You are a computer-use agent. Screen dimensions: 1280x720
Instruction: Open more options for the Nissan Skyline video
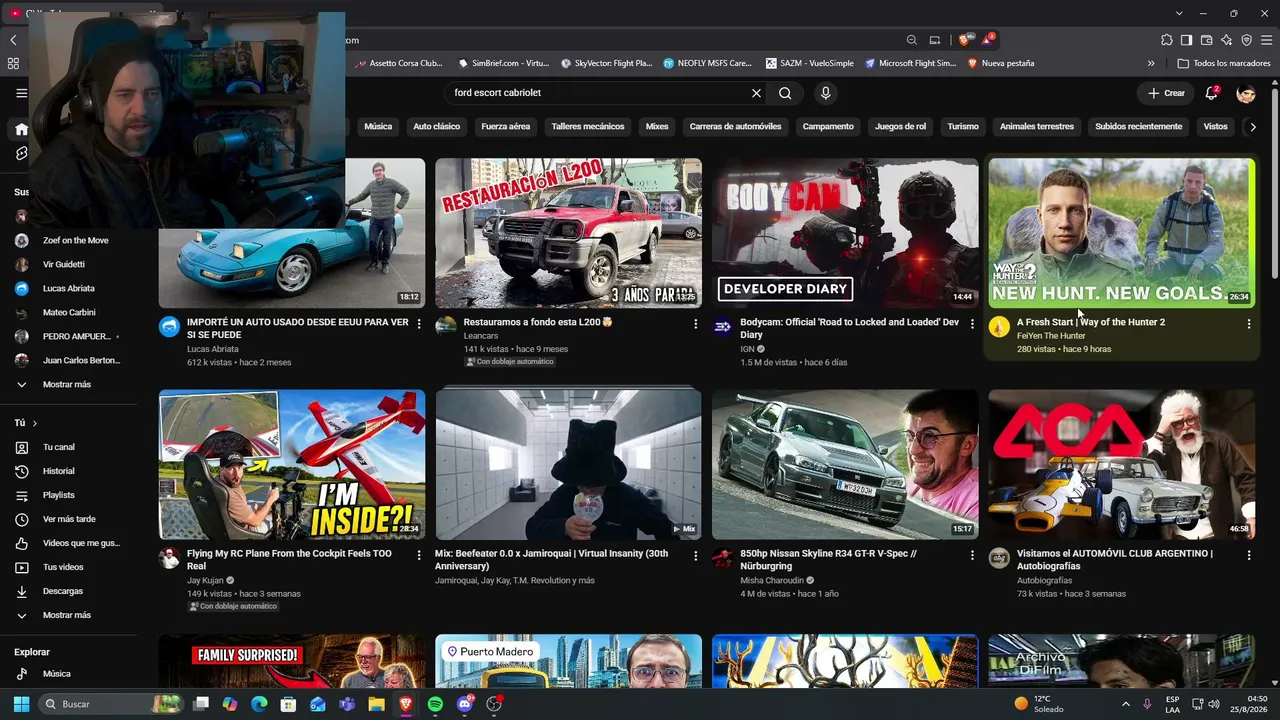(x=972, y=554)
